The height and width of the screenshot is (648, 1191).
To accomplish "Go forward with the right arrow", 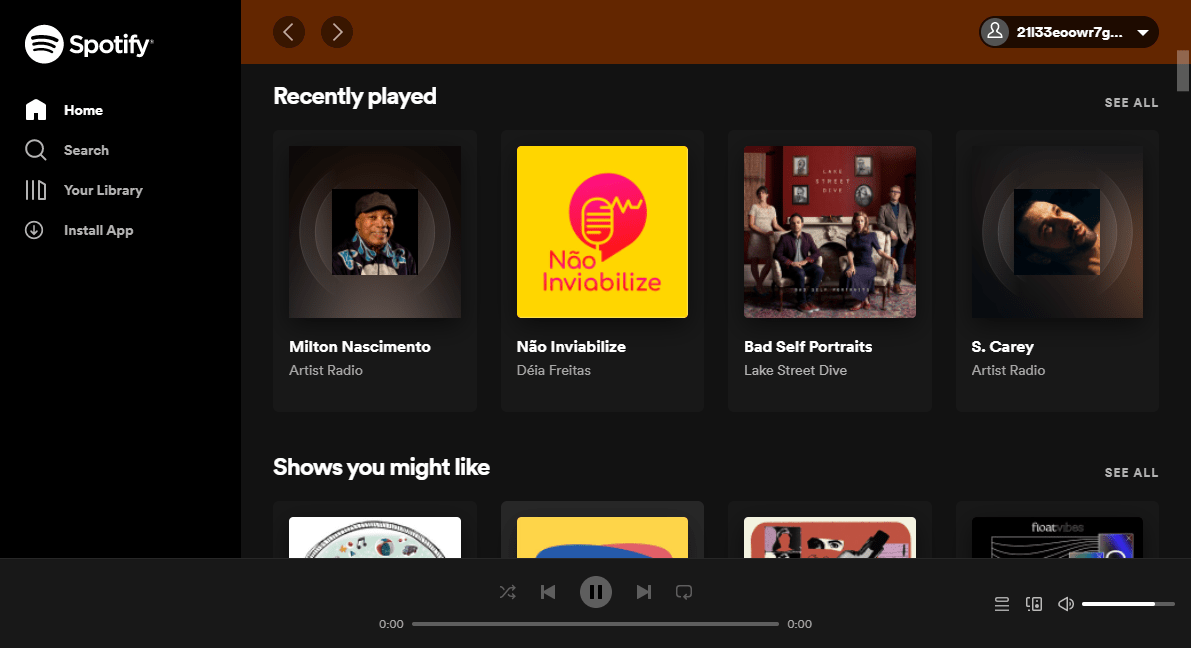I will click(336, 32).
